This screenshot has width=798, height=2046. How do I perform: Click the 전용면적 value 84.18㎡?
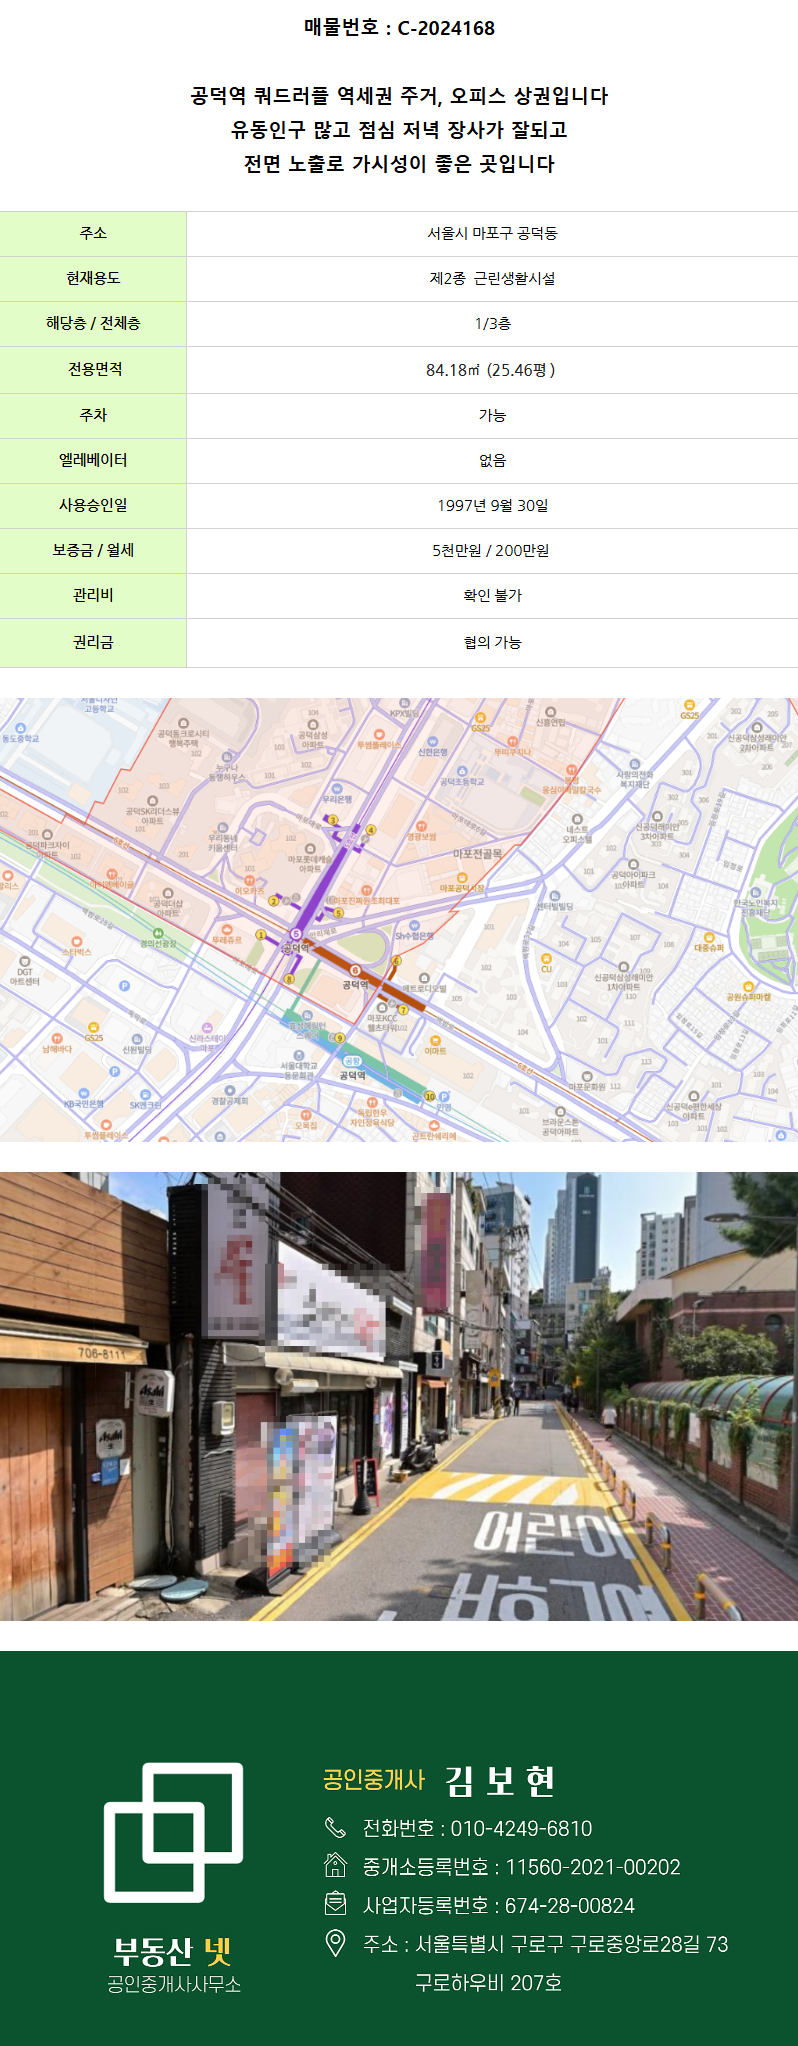point(491,370)
